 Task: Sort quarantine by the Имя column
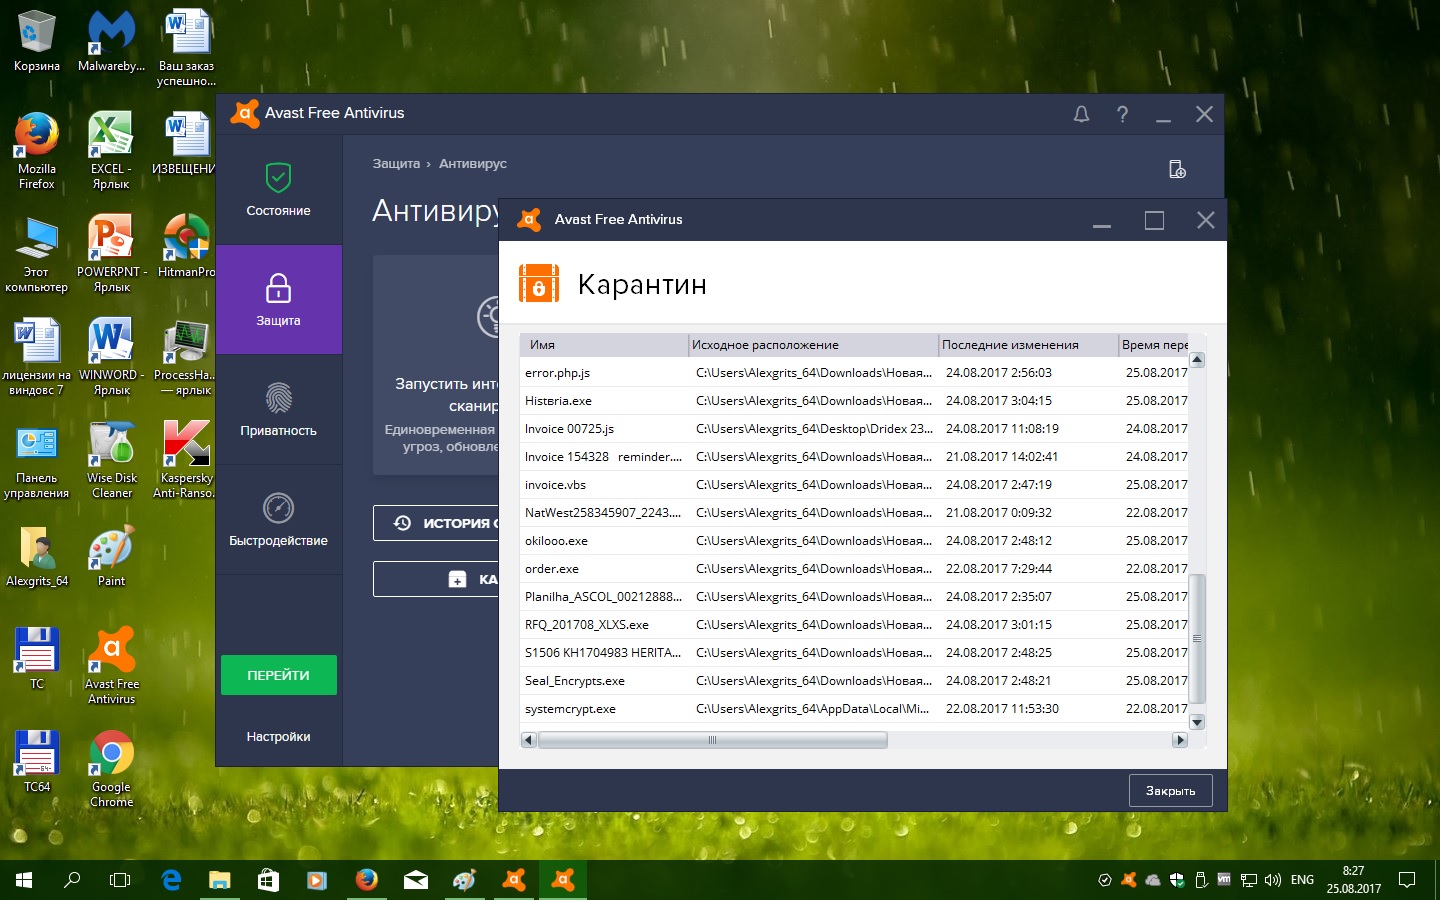tap(604, 345)
